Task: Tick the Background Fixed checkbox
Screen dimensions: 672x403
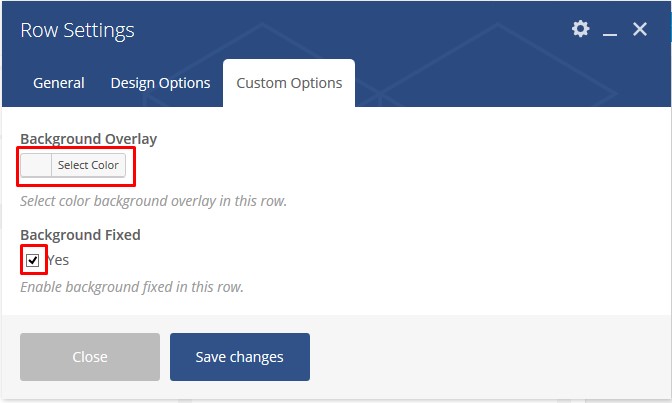Action: 33,260
